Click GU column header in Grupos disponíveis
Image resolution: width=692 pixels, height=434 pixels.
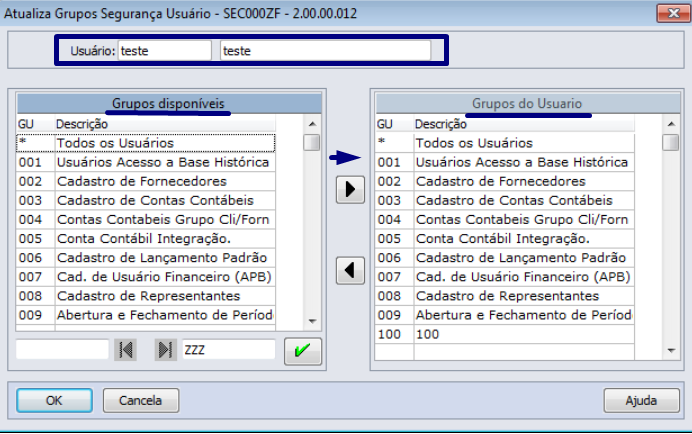[35, 124]
